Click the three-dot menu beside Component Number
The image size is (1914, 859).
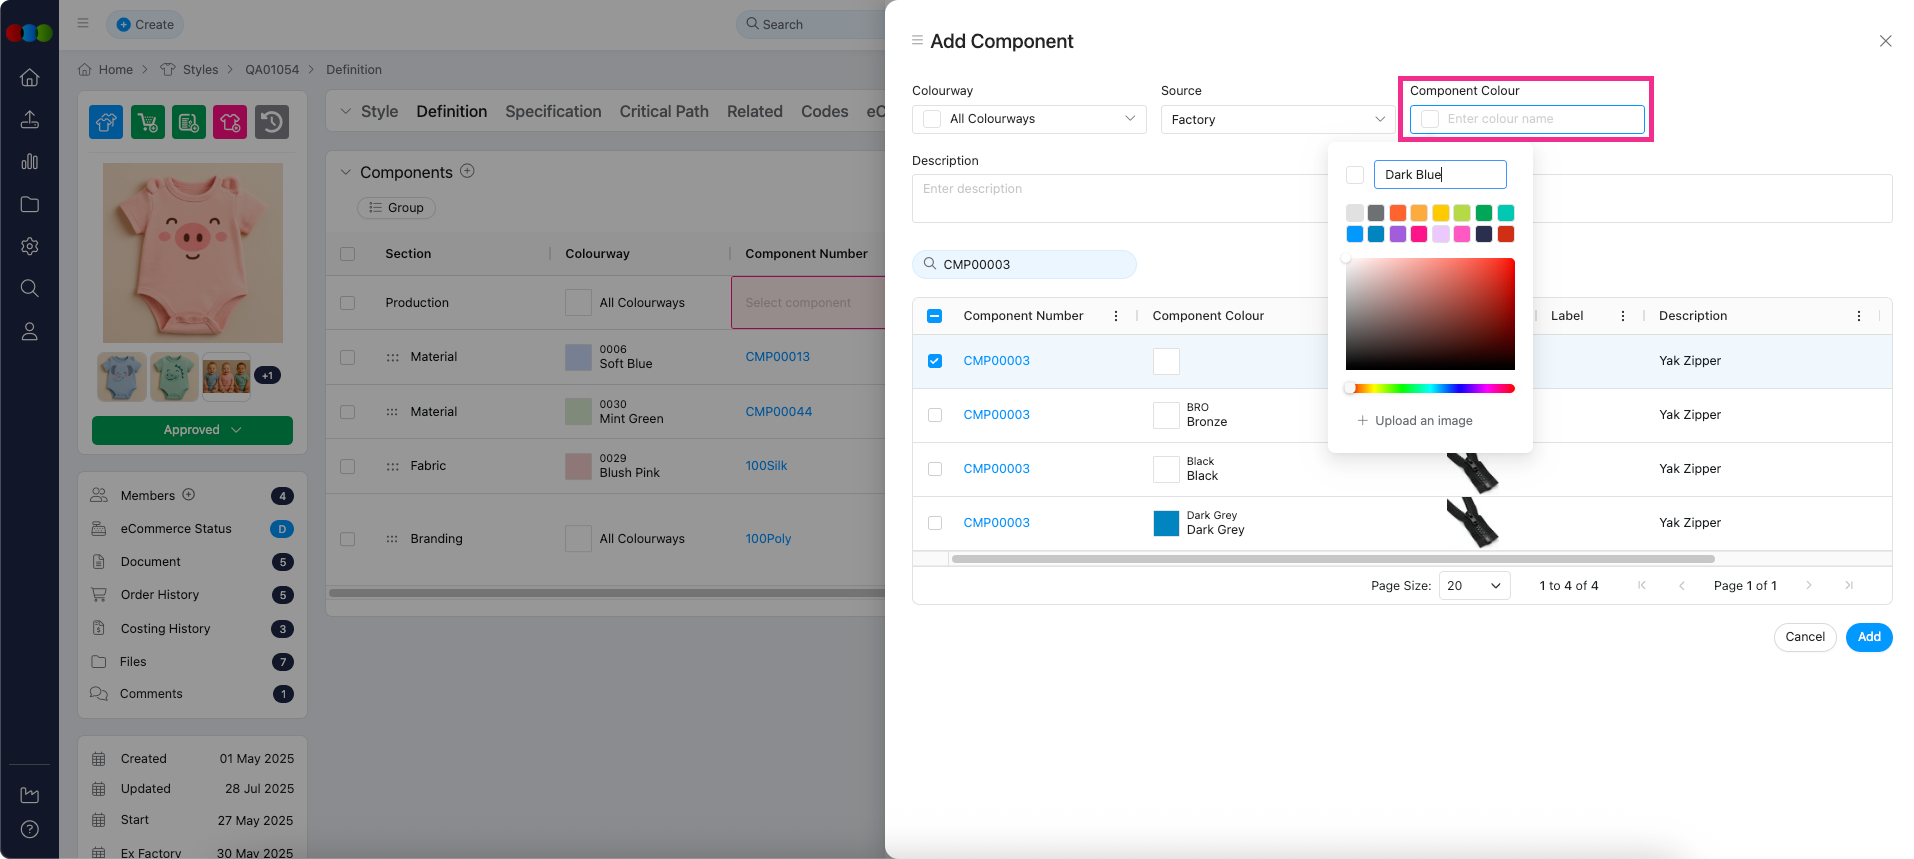coord(1116,316)
